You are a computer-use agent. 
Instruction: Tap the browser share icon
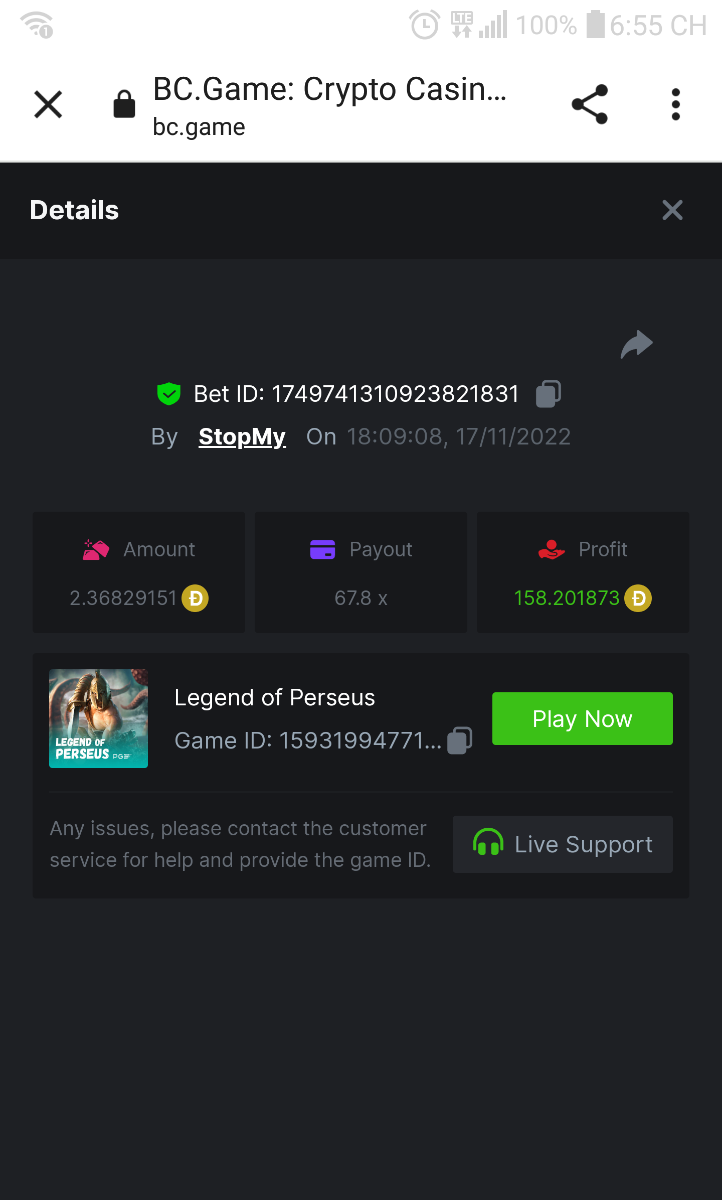(589, 104)
